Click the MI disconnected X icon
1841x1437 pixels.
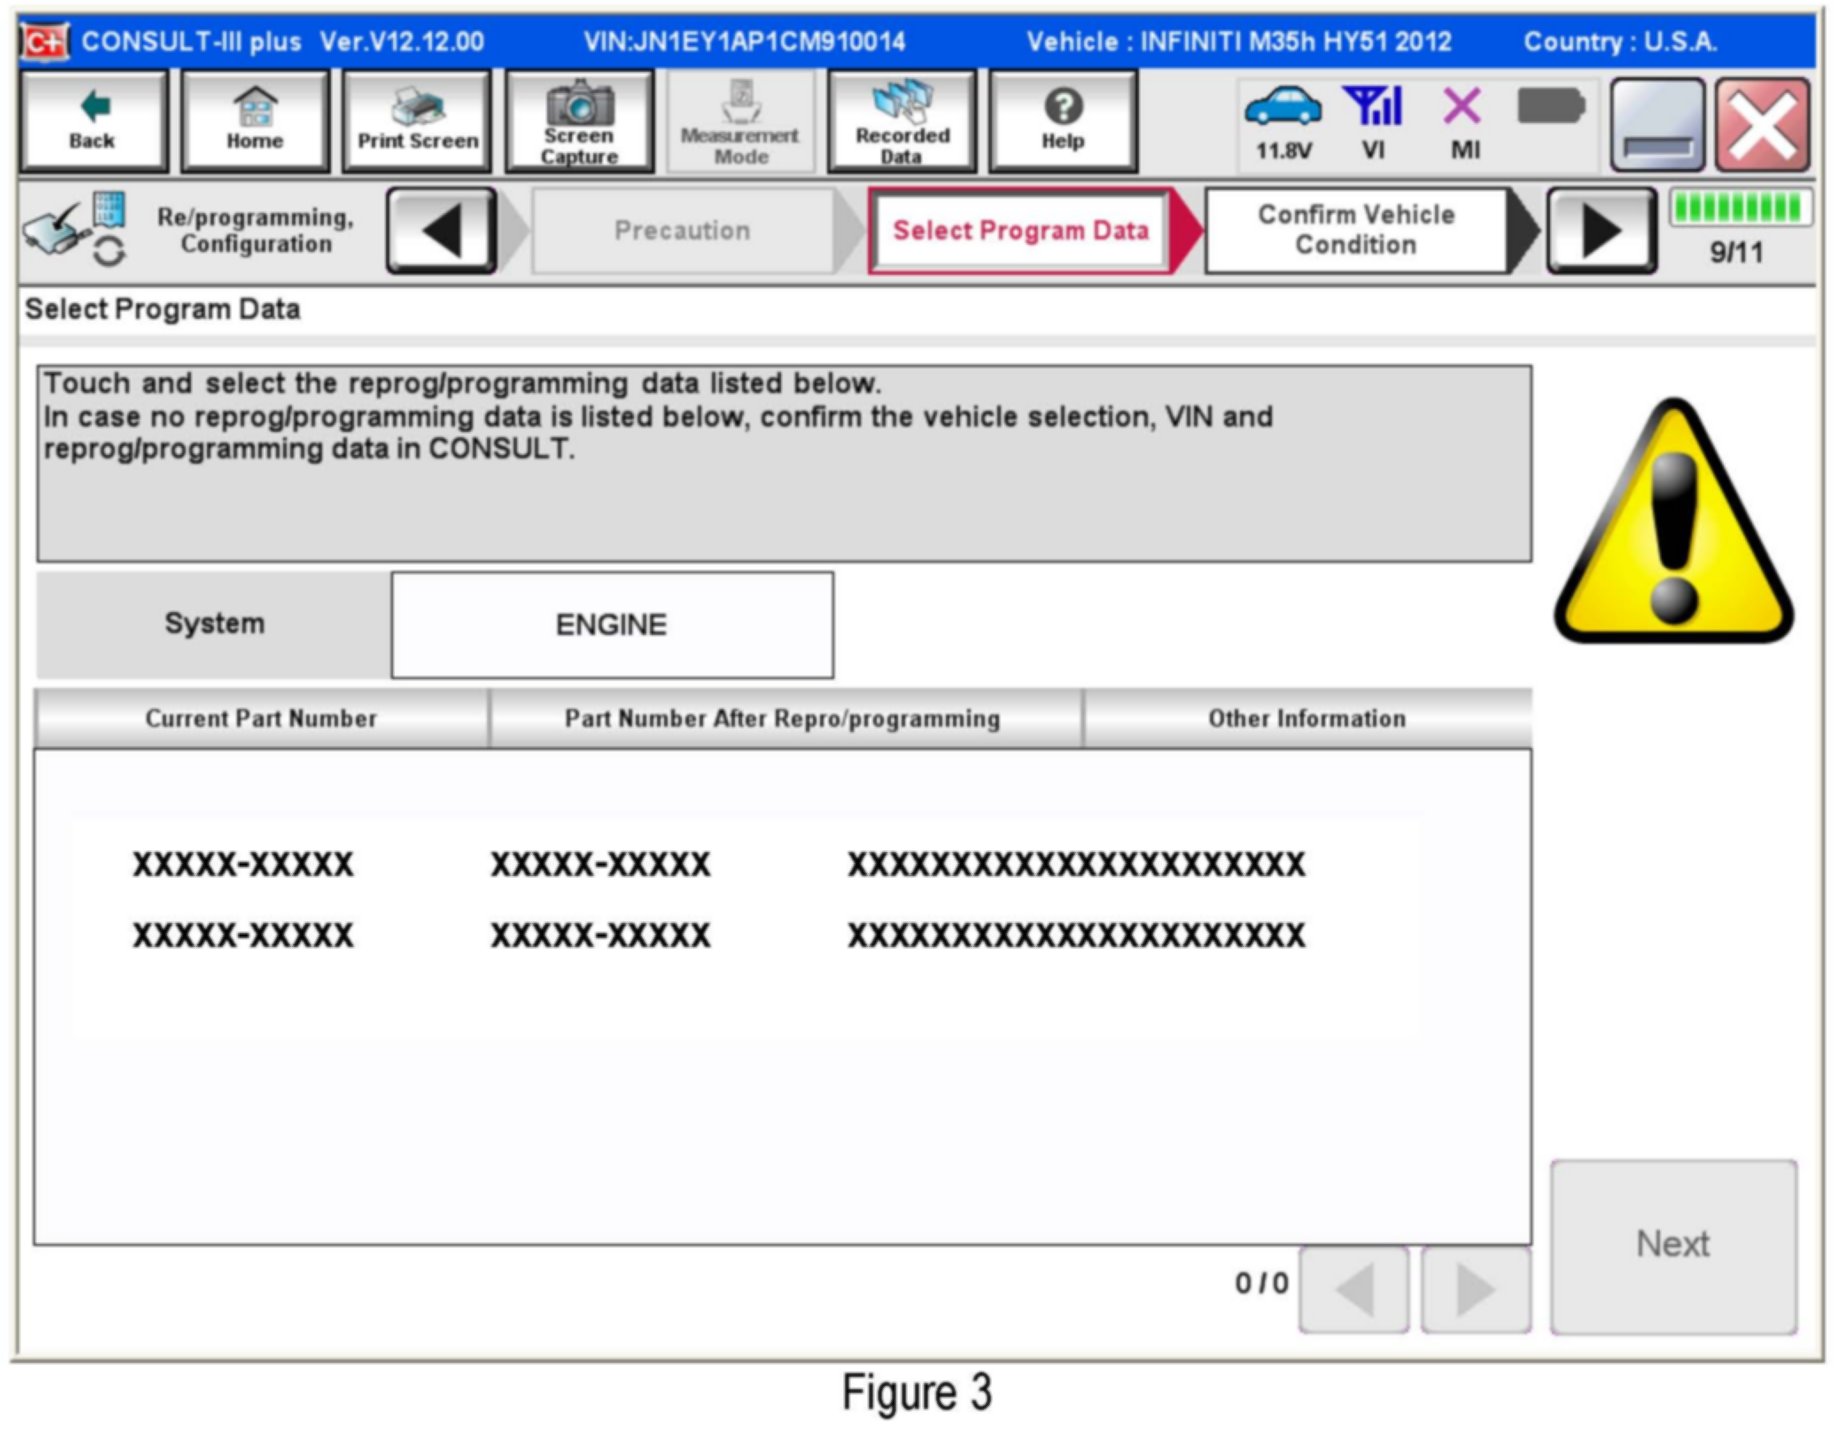[x=1463, y=108]
